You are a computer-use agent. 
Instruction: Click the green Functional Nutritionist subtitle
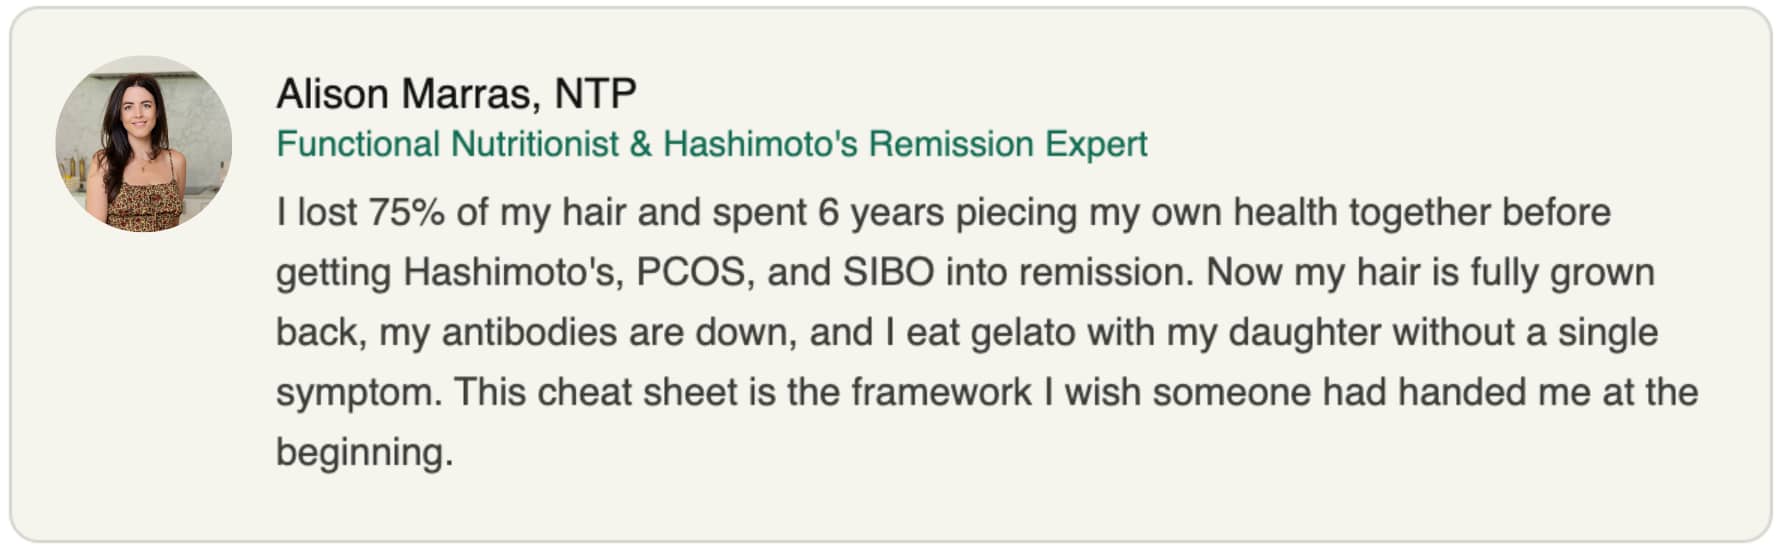click(x=711, y=144)
